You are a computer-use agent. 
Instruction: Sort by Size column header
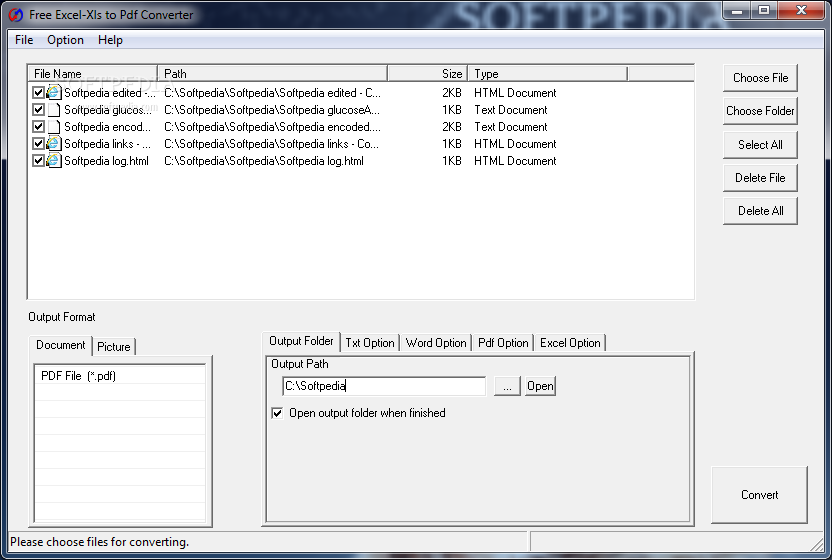pos(428,74)
